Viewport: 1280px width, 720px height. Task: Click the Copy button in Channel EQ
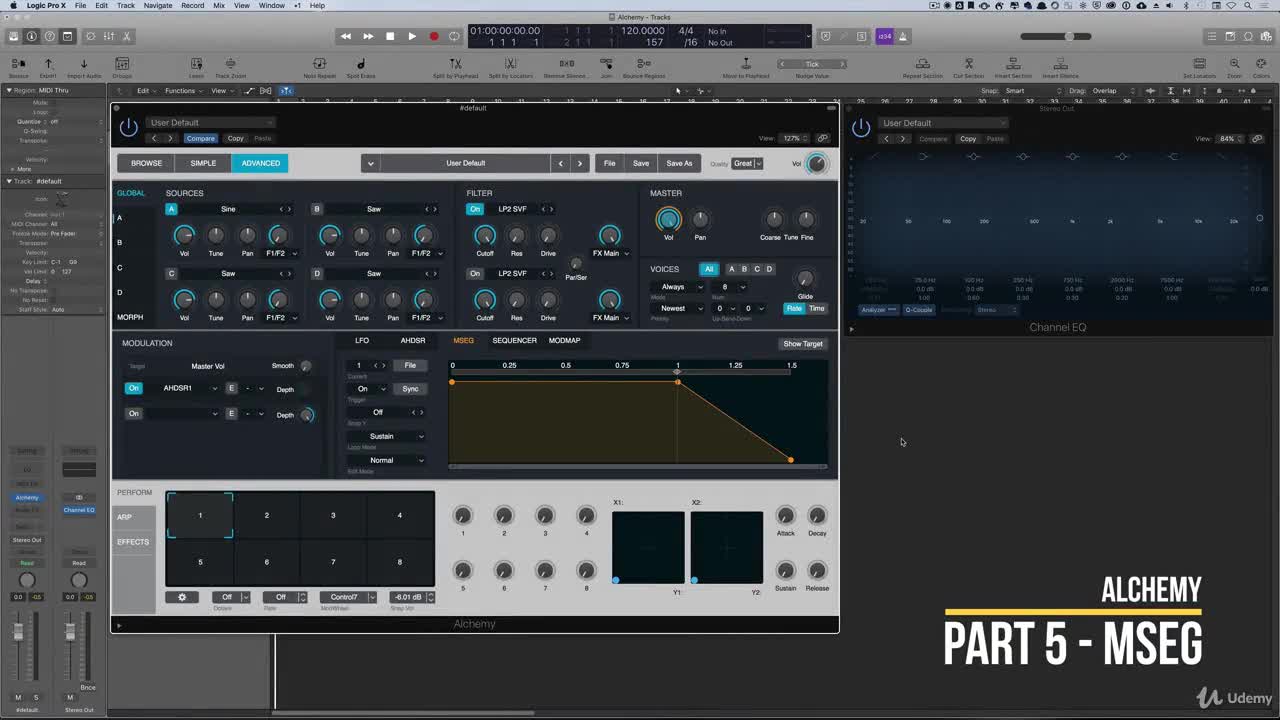tap(968, 139)
